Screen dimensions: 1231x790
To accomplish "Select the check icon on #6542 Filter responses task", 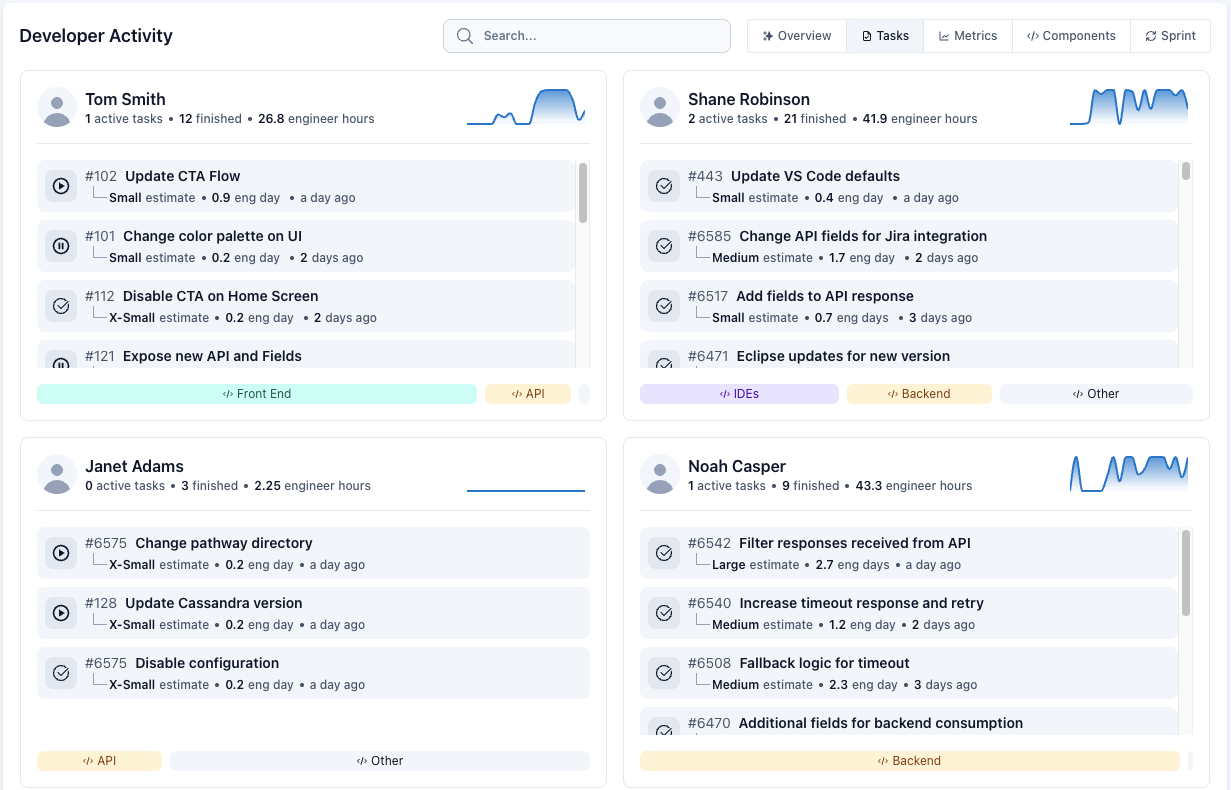I will tap(663, 553).
